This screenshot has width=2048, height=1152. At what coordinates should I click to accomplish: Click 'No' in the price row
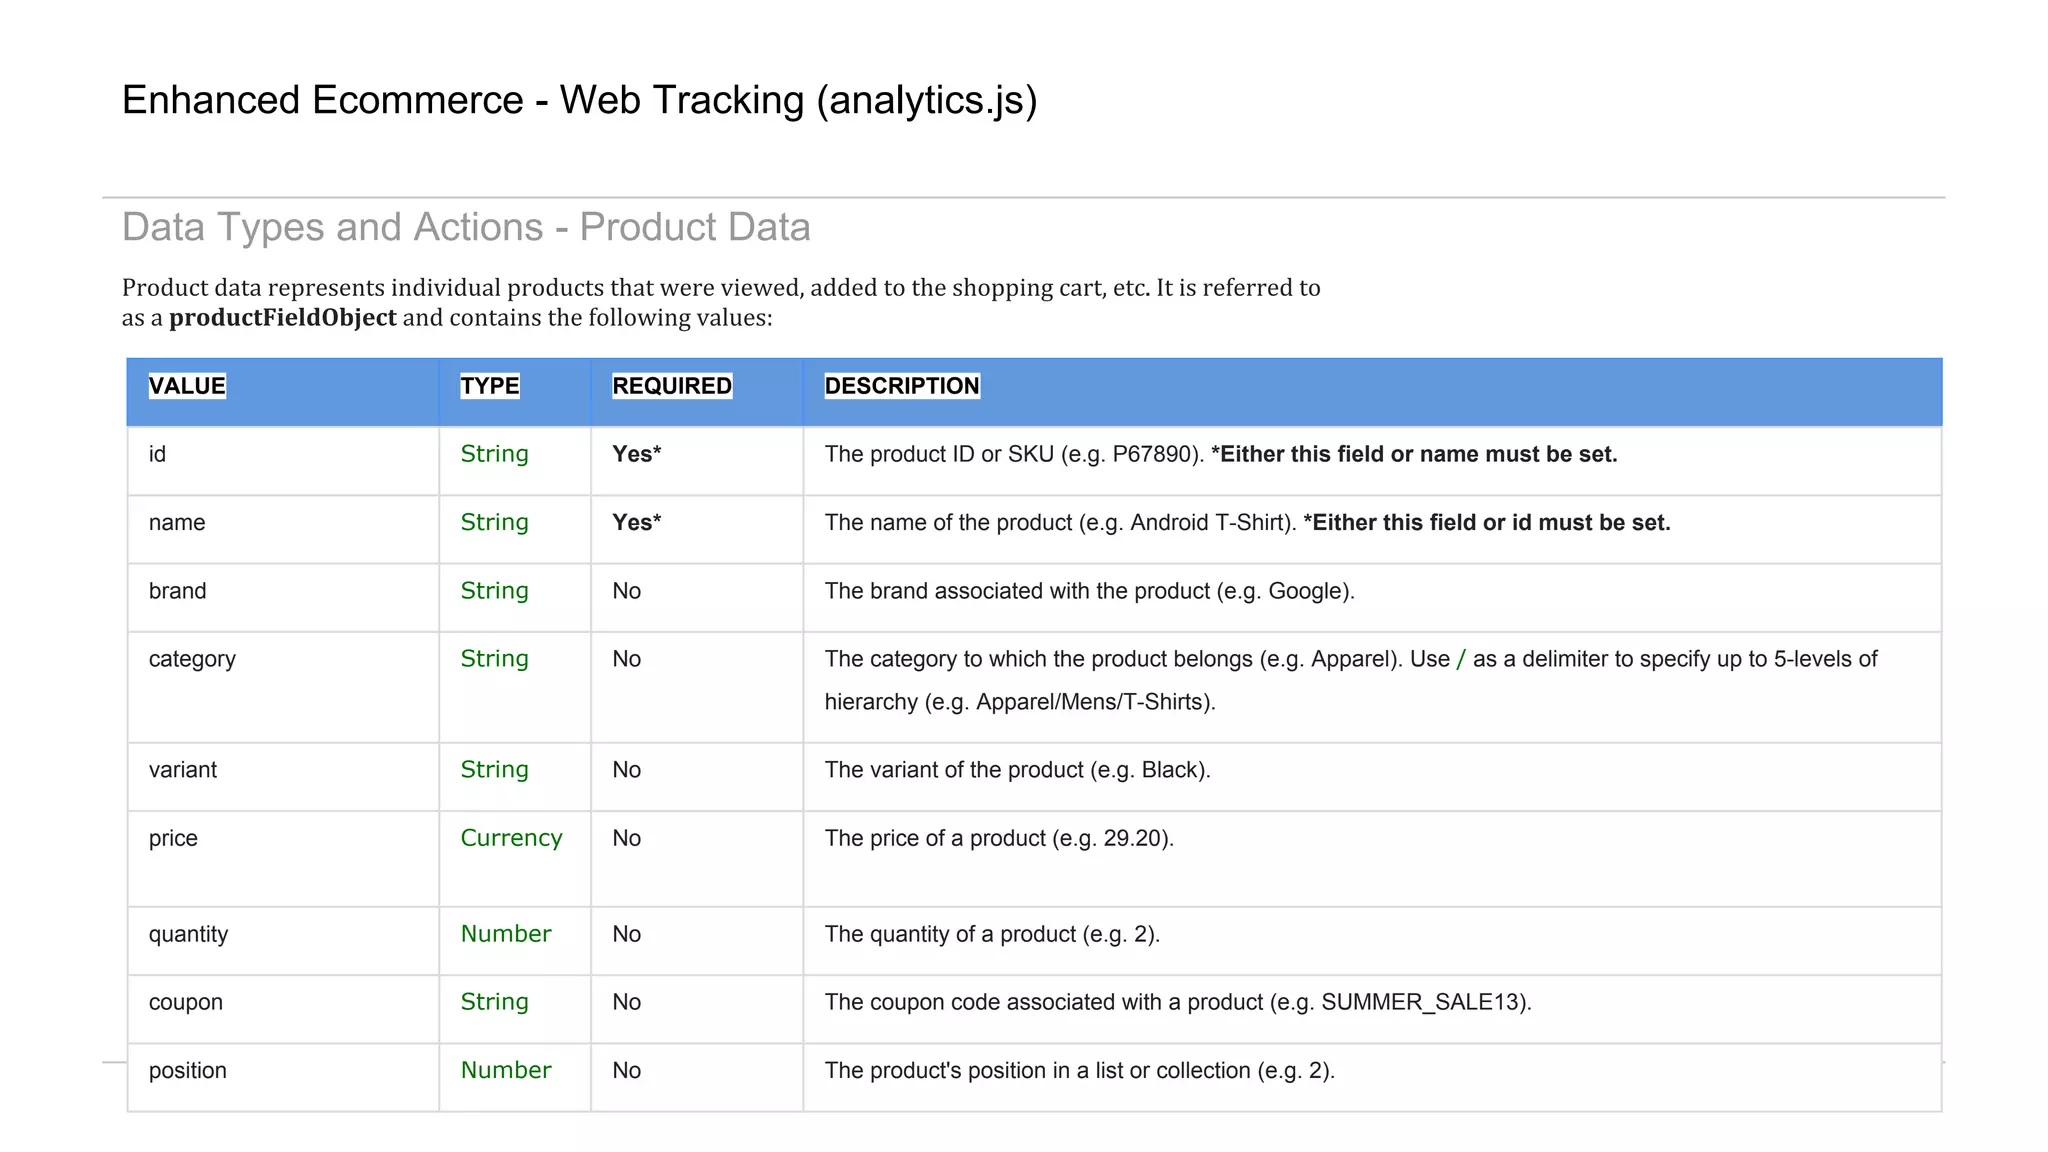coord(627,838)
